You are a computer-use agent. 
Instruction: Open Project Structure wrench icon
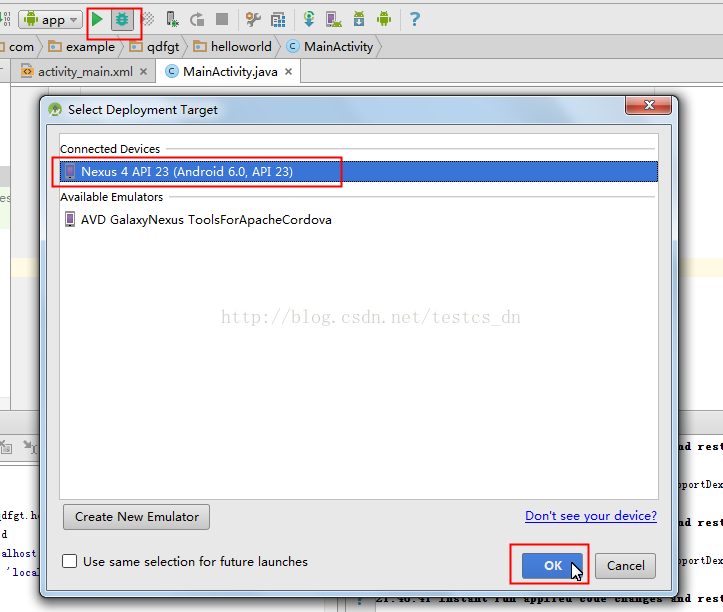(253, 19)
